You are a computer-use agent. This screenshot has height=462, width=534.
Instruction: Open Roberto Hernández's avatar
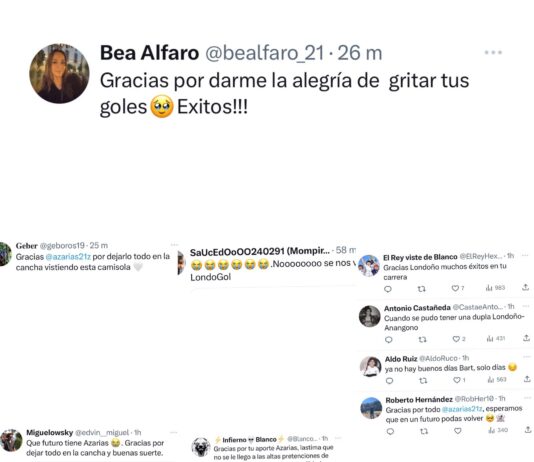point(371,408)
